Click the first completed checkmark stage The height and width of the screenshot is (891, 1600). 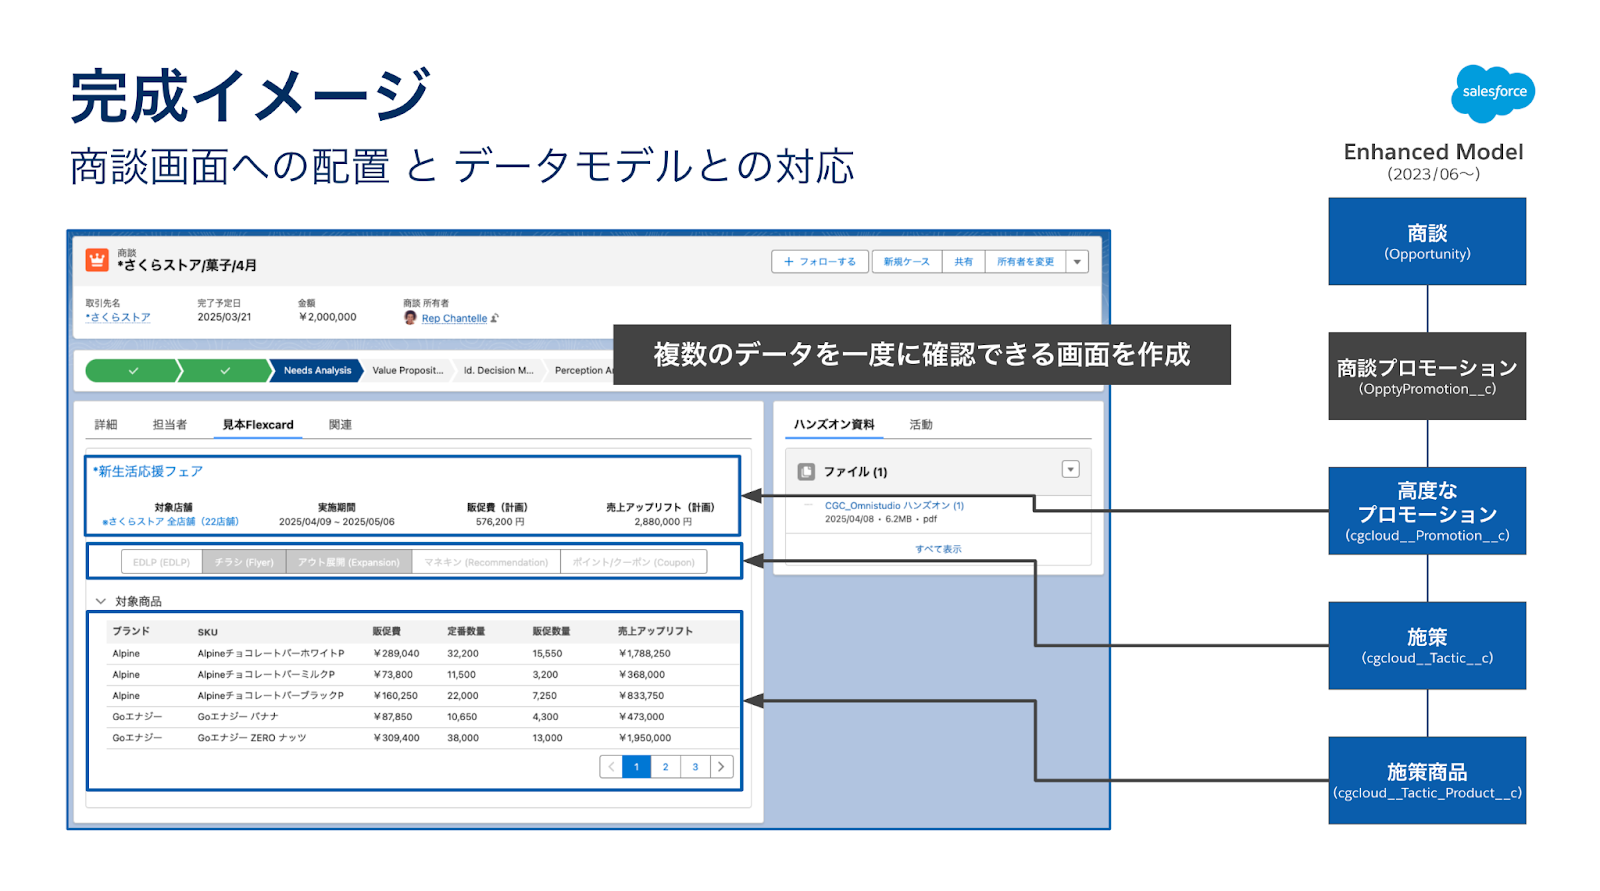(x=133, y=371)
